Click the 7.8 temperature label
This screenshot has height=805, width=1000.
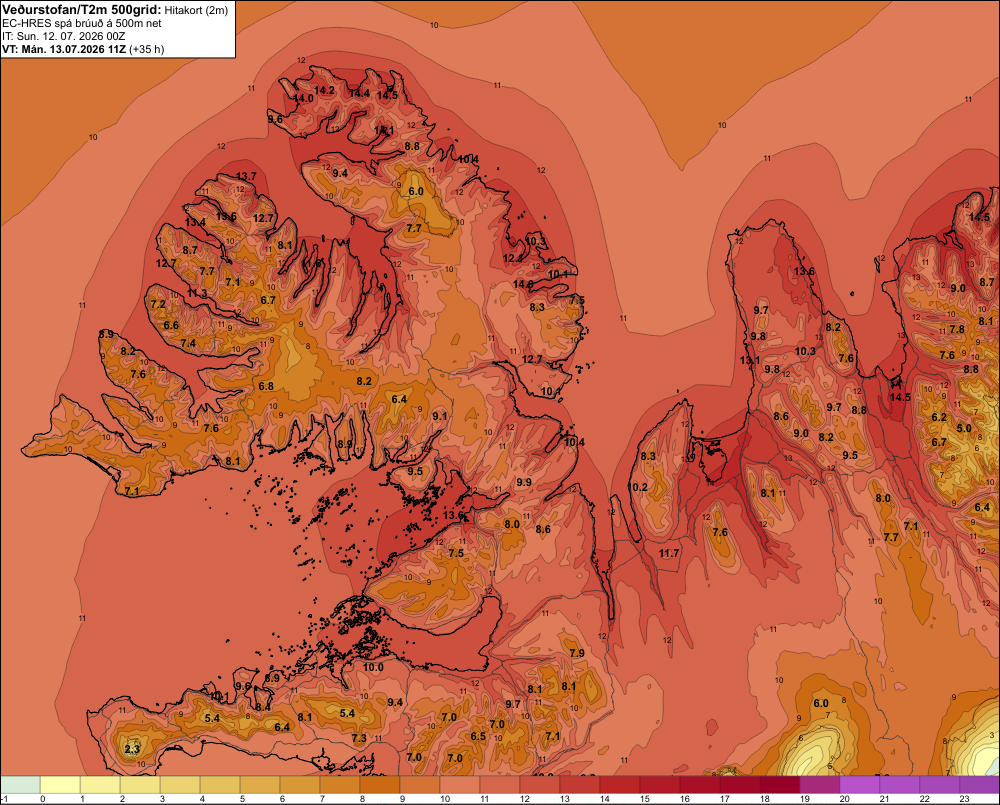point(957,329)
